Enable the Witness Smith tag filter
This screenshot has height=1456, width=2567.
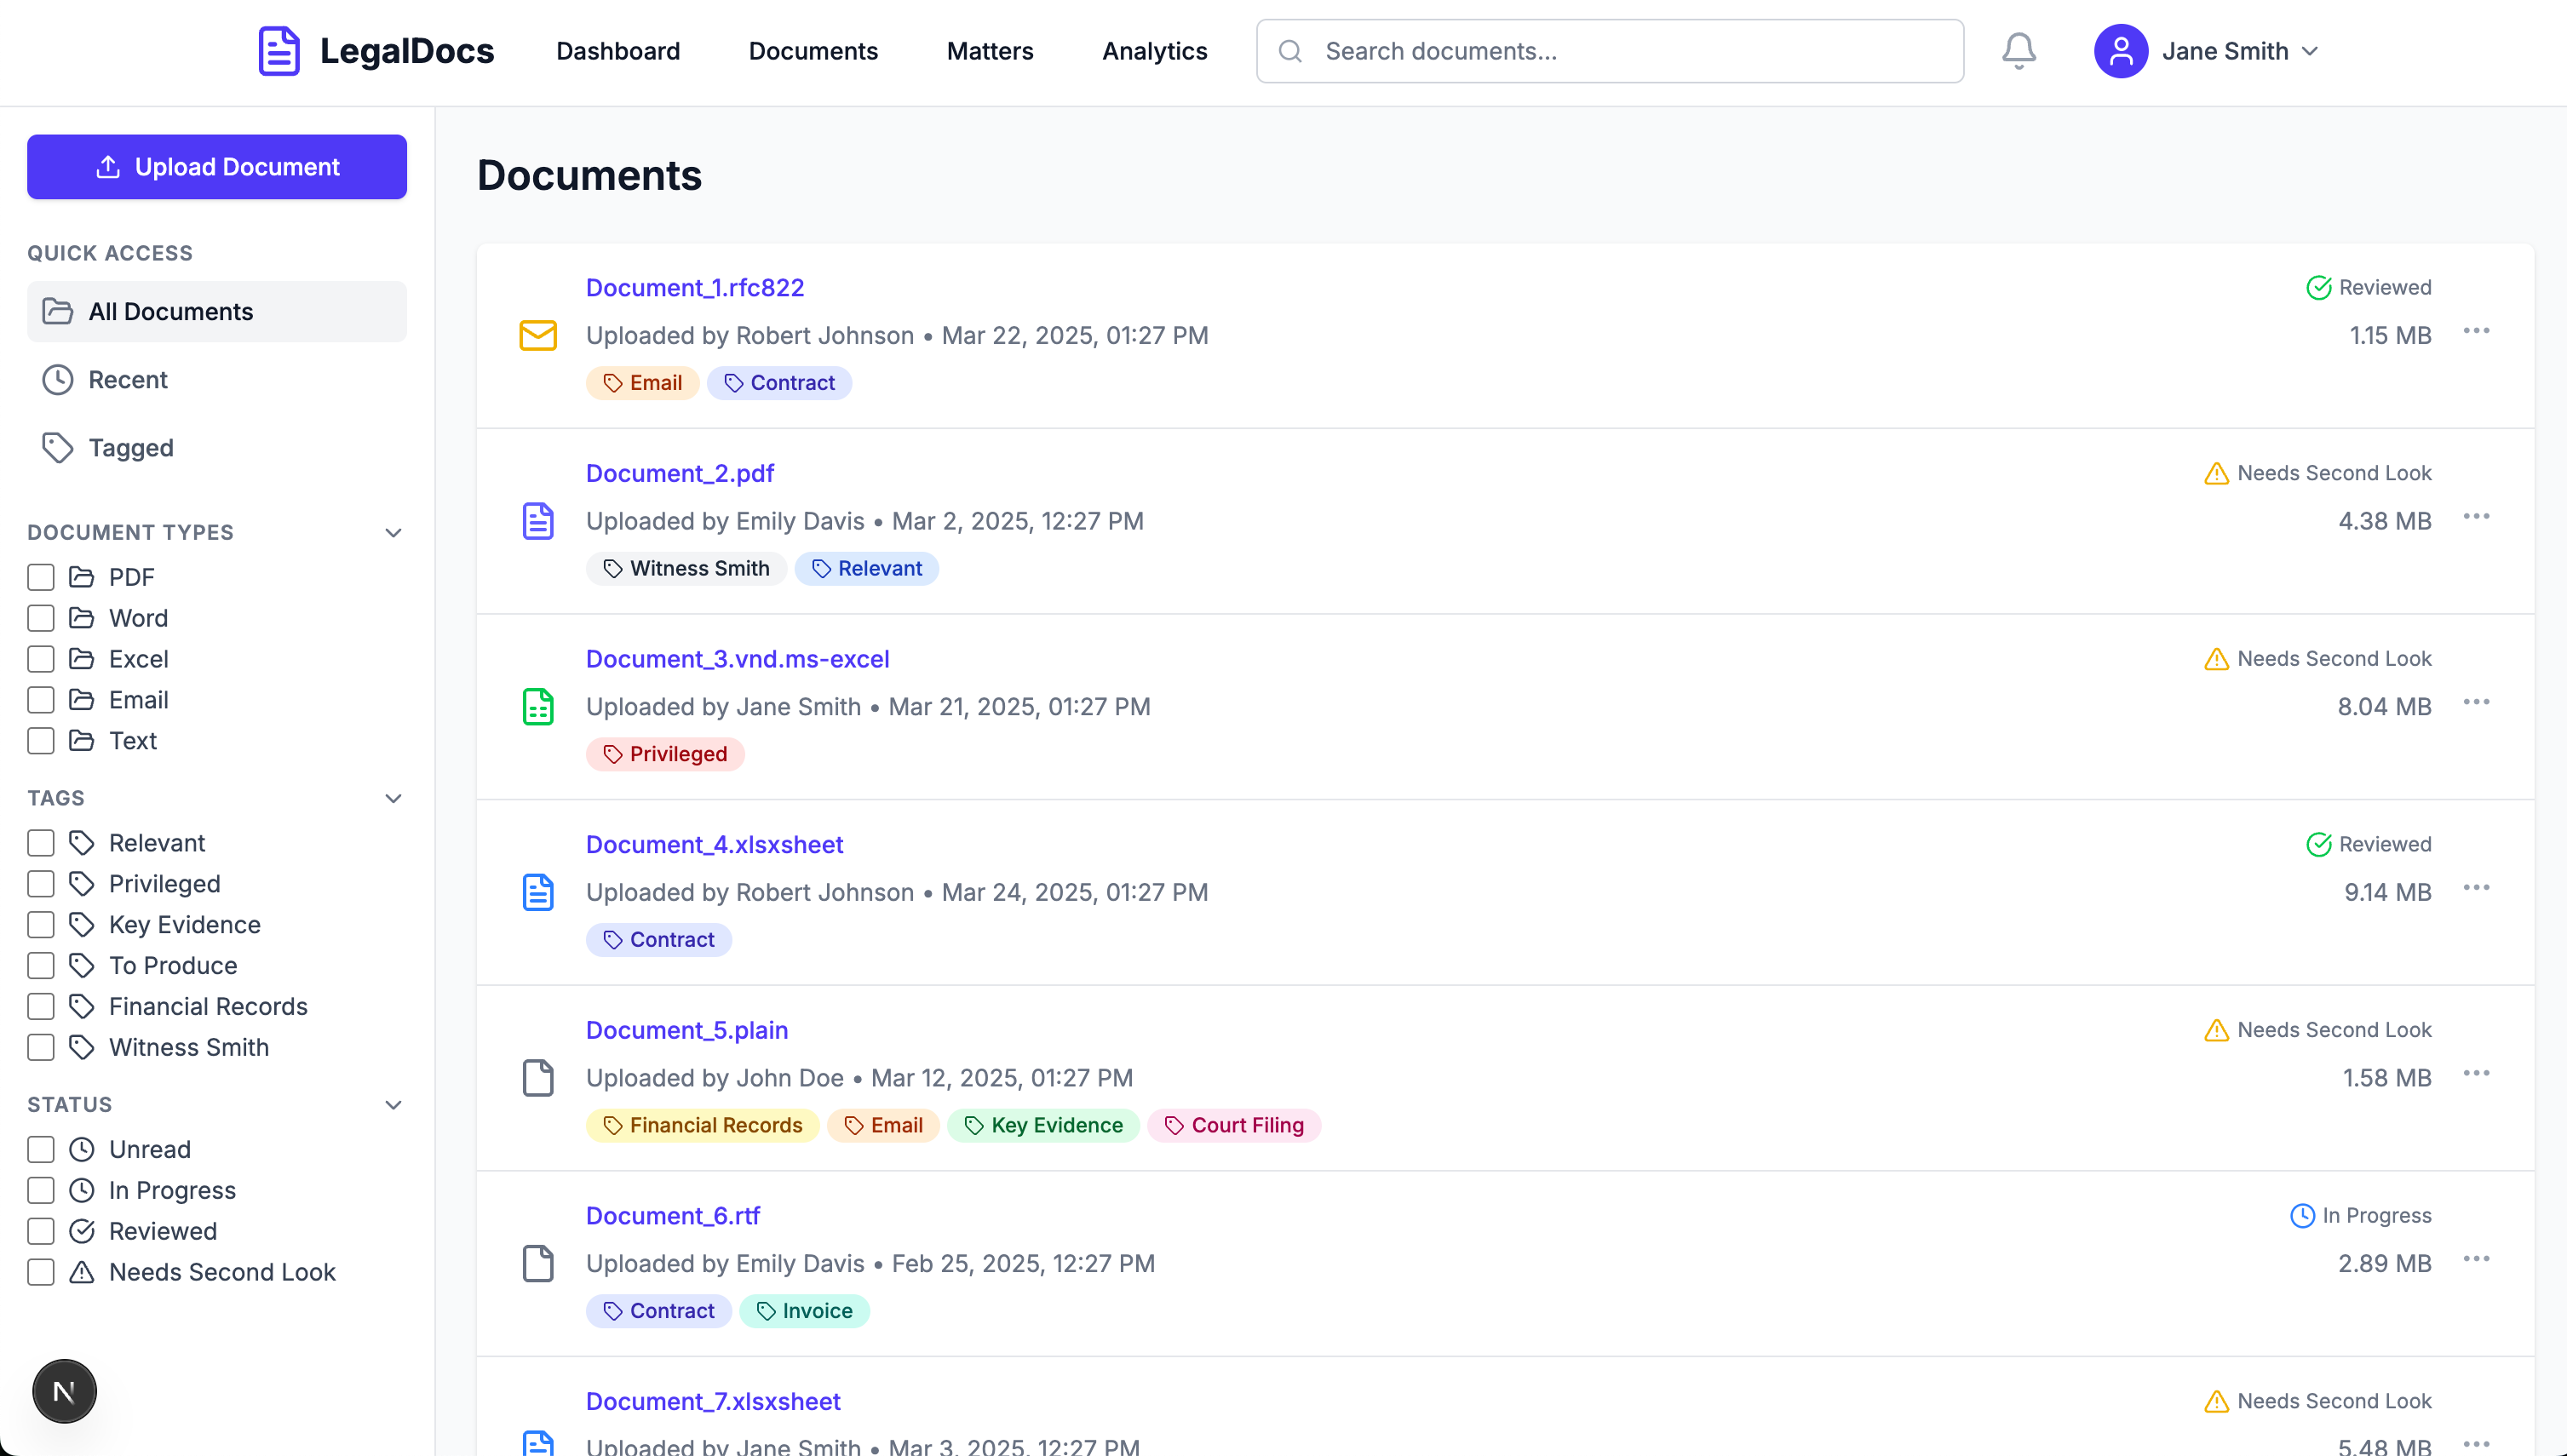[x=41, y=1047]
